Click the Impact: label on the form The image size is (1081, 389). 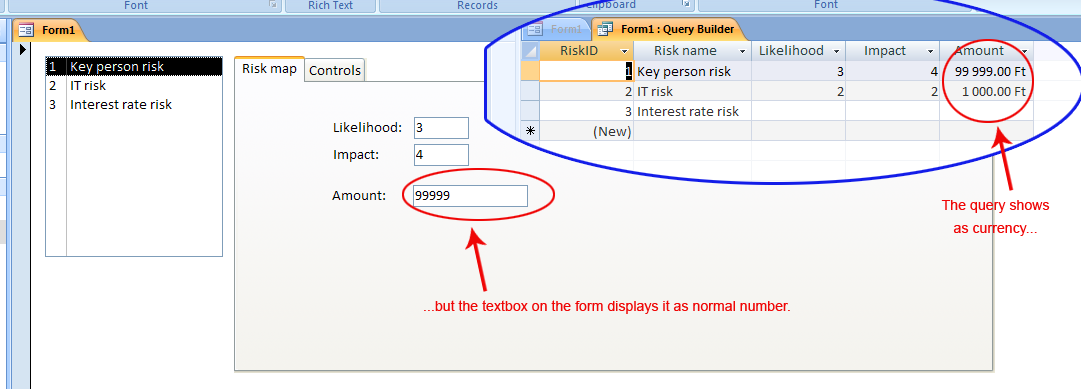click(356, 154)
